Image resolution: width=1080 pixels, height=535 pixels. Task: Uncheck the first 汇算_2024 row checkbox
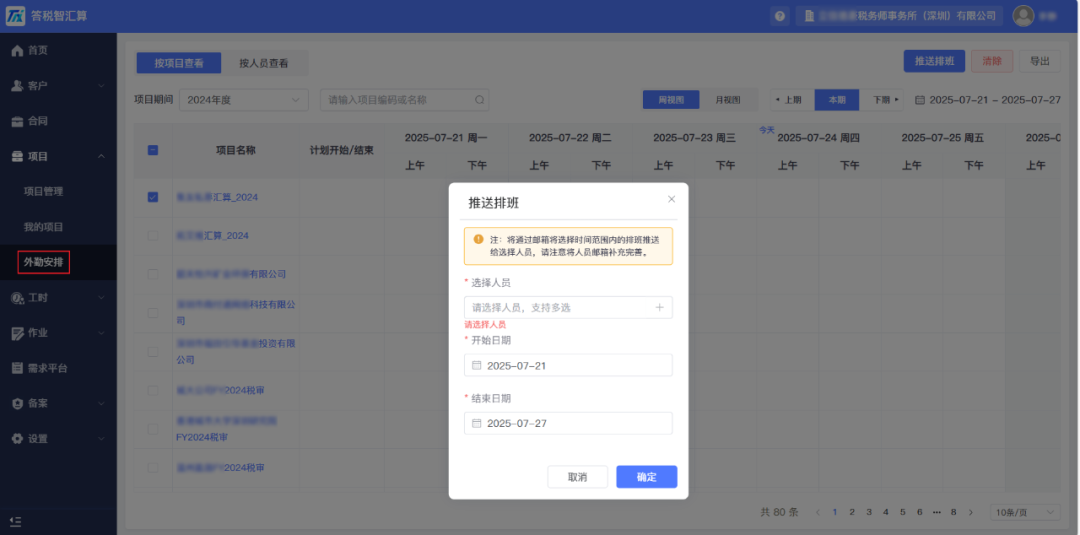pyautogui.click(x=153, y=197)
